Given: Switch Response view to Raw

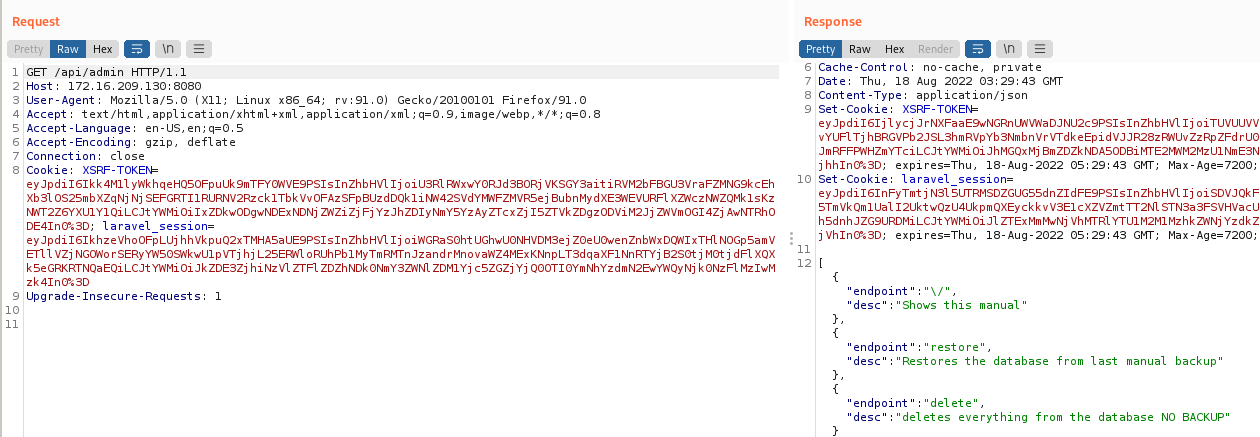Looking at the screenshot, I should click(x=860, y=49).
